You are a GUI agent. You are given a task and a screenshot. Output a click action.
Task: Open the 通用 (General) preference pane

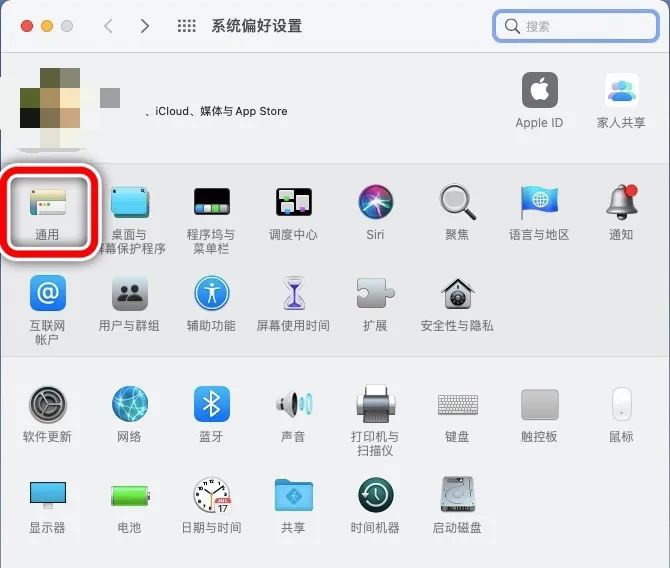click(47, 212)
